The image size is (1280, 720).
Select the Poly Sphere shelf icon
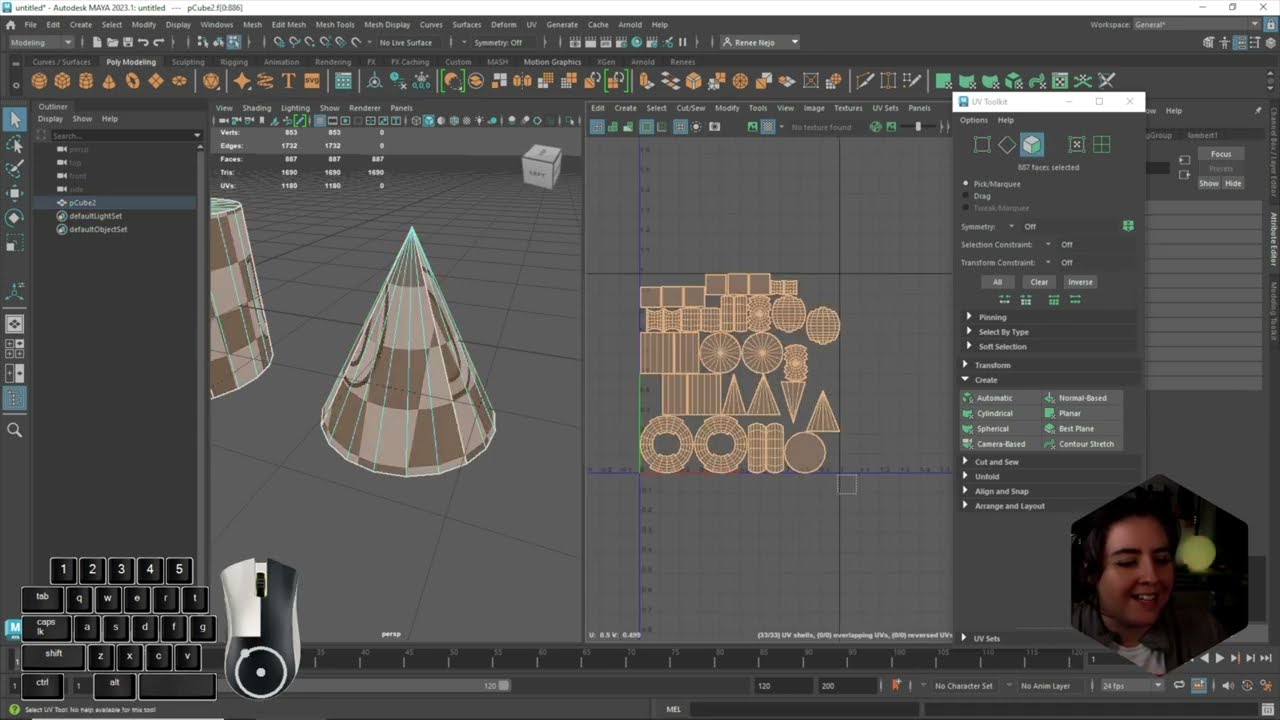click(x=39, y=81)
